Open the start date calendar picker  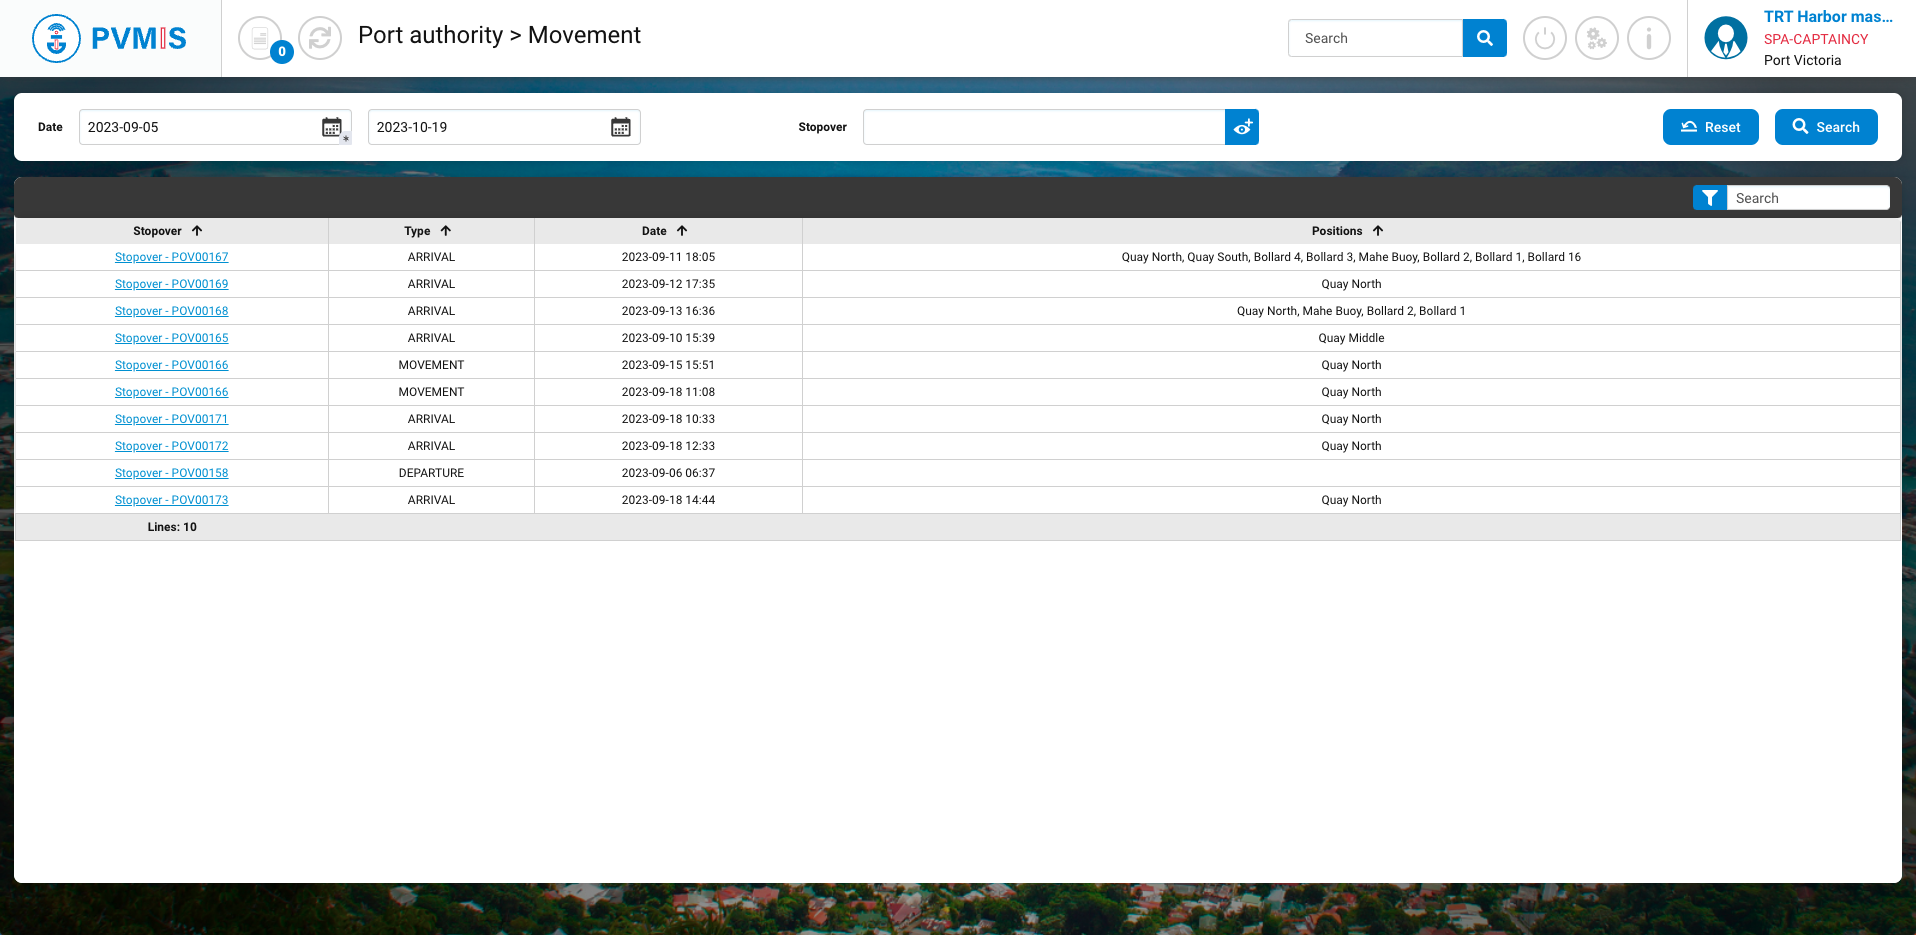tap(332, 127)
